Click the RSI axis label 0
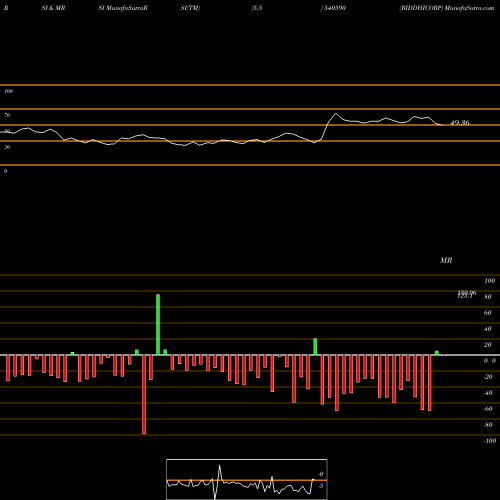Image resolution: width=500 pixels, height=500 pixels. (5, 171)
